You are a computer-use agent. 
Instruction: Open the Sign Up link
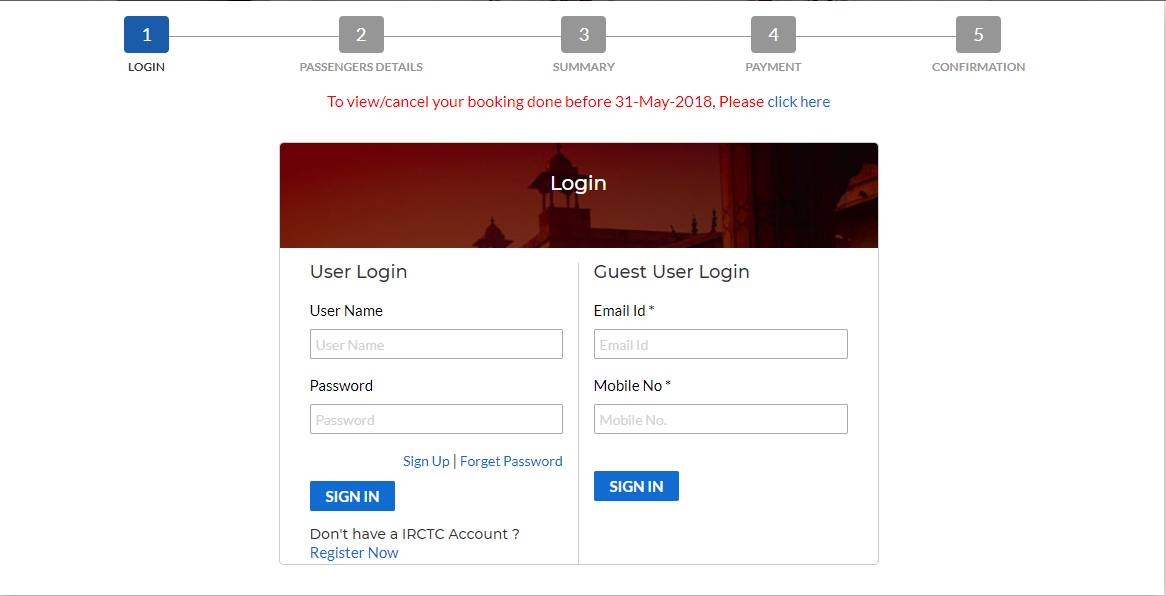tap(426, 461)
